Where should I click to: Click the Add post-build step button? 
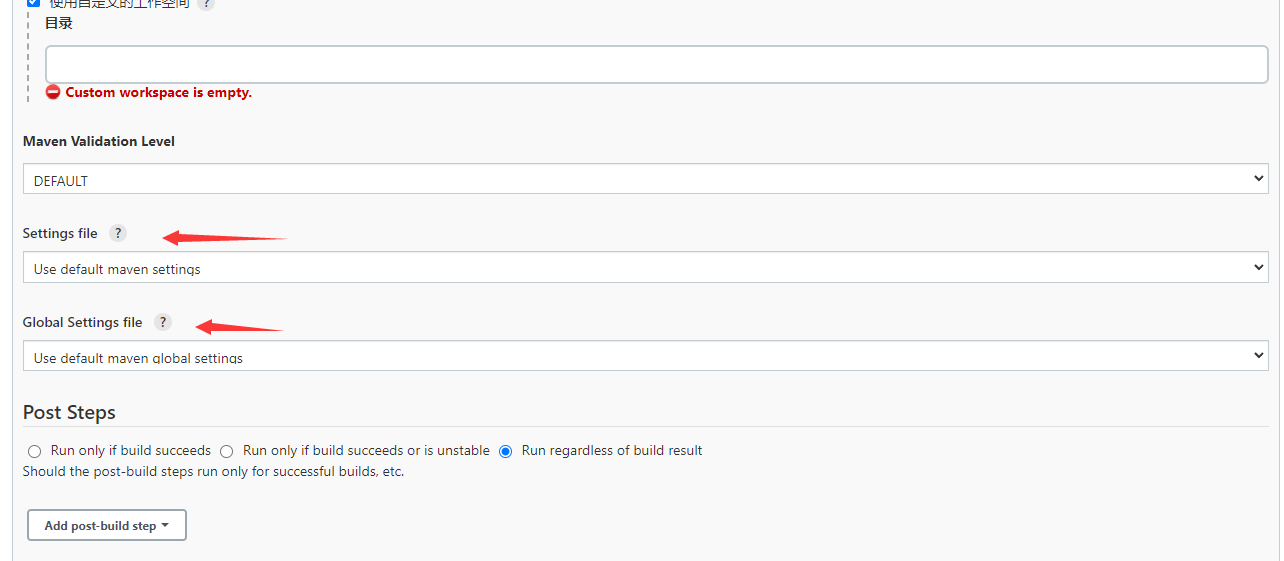click(x=106, y=525)
